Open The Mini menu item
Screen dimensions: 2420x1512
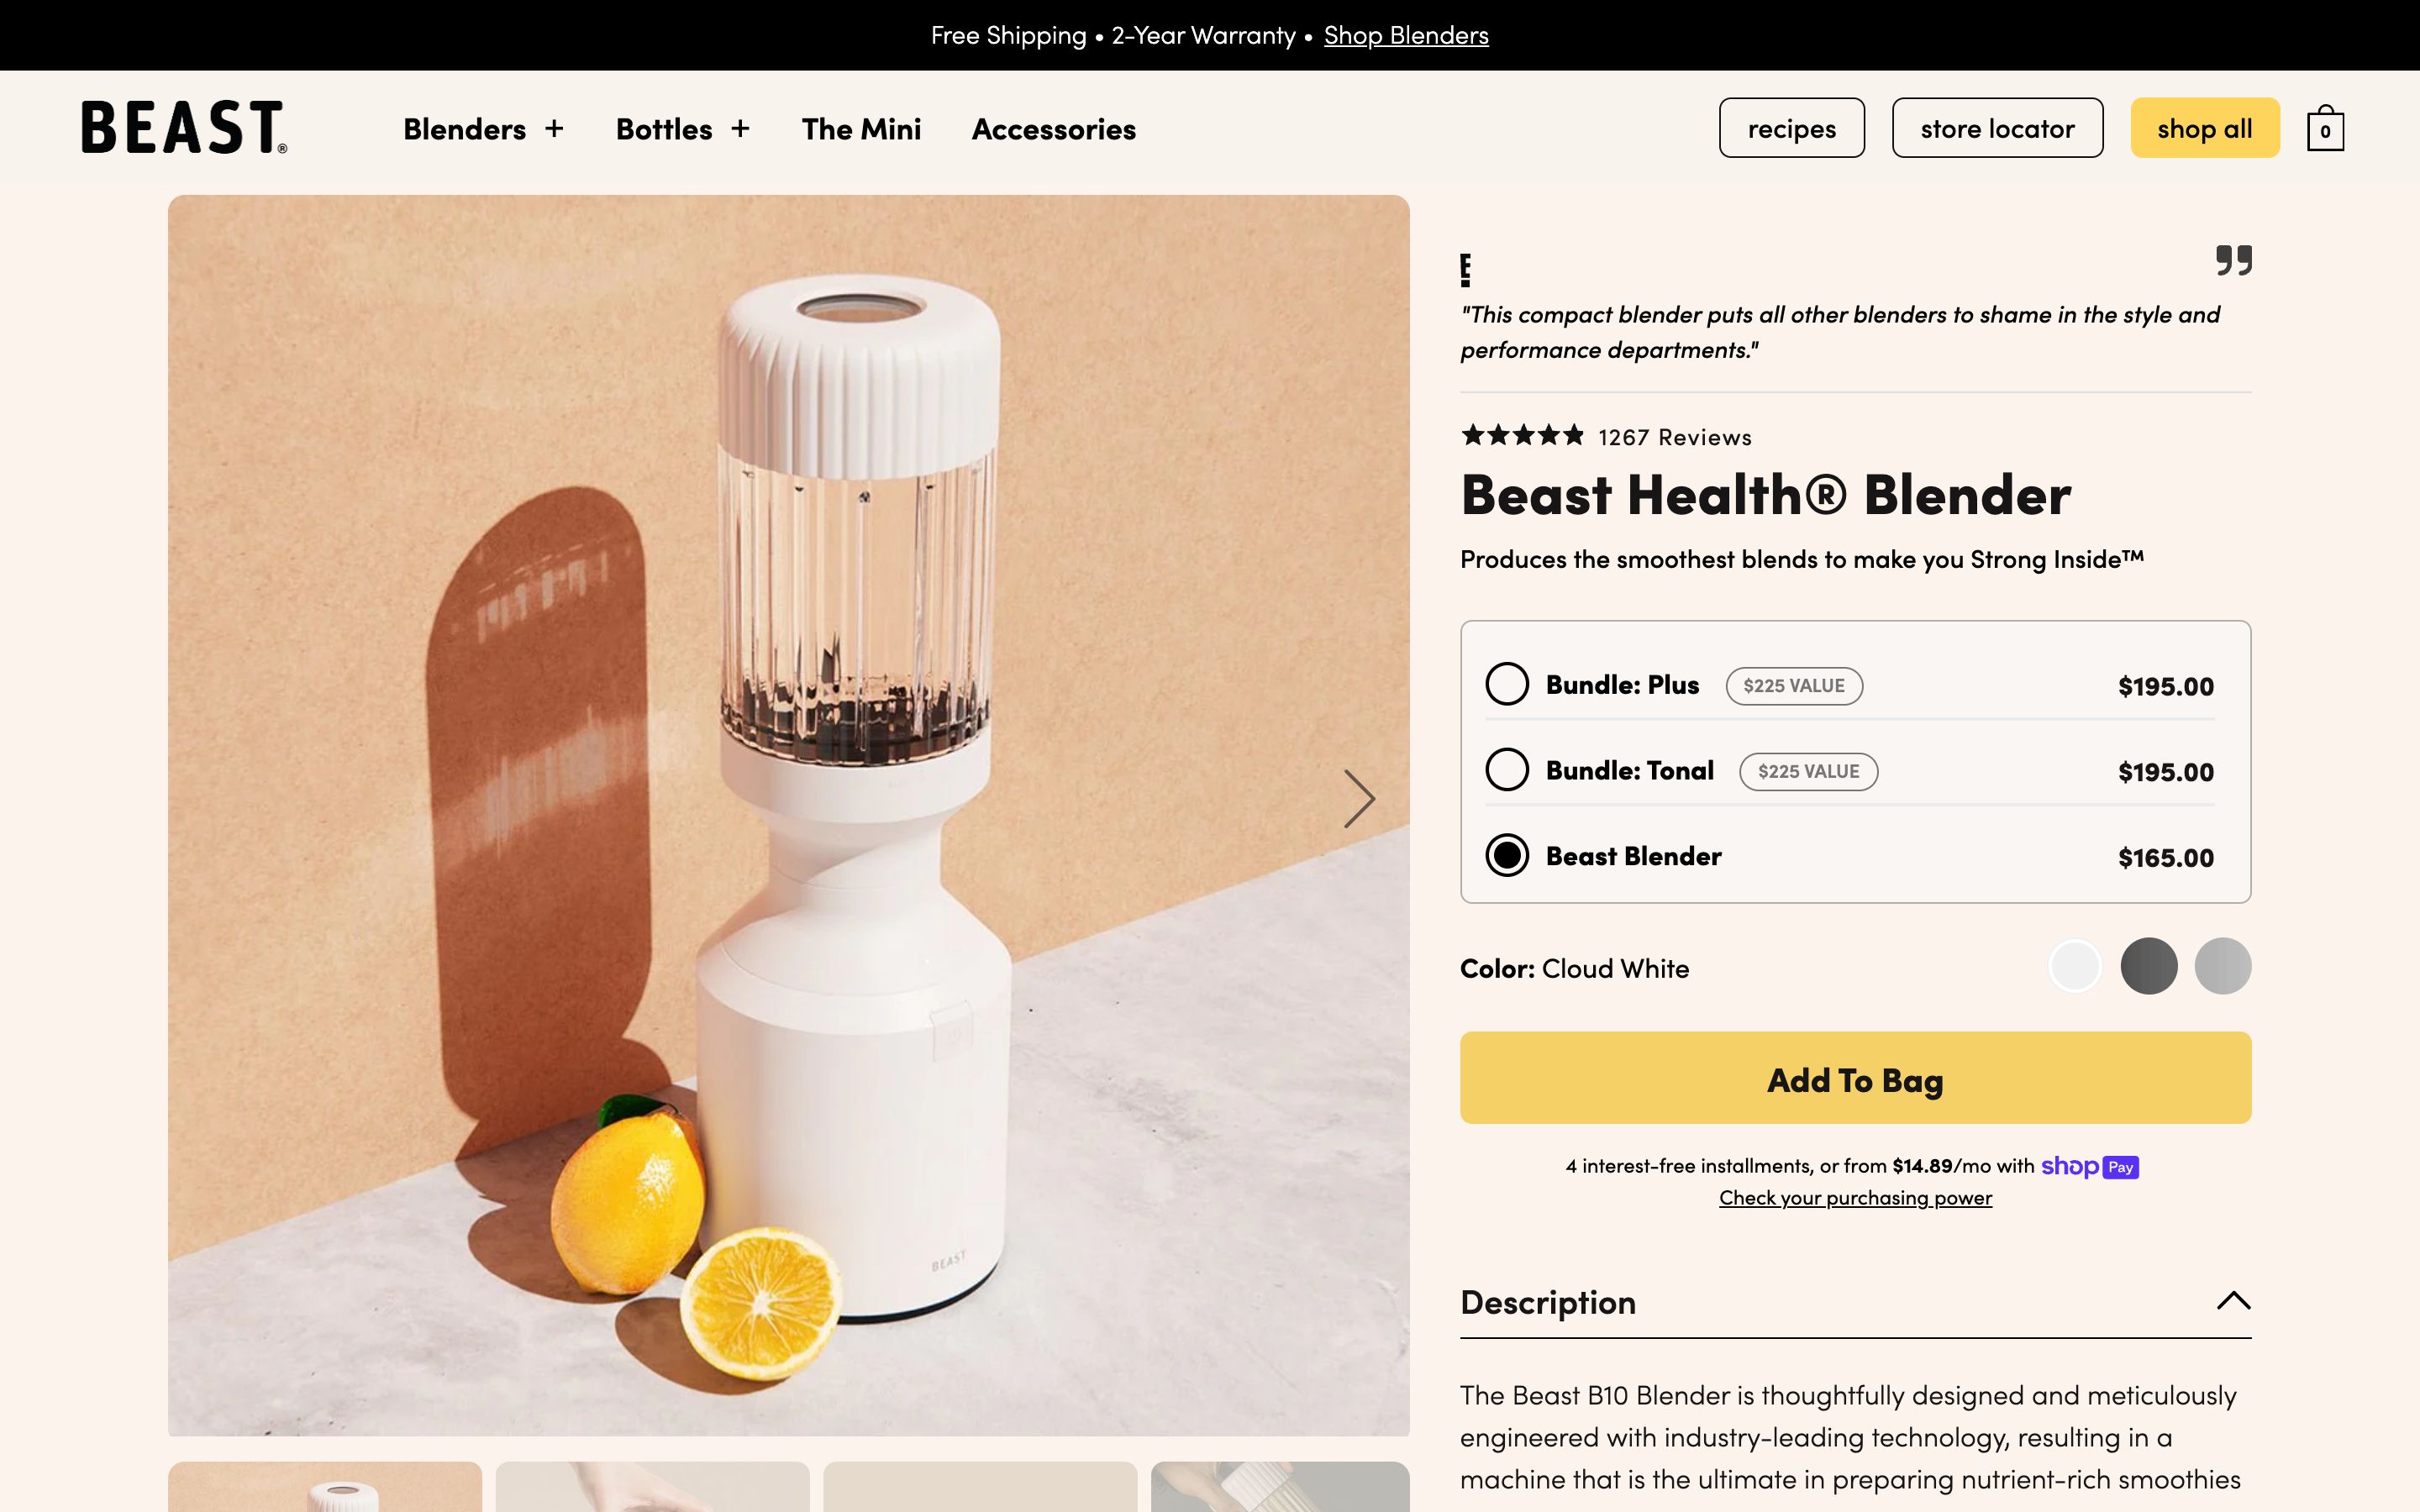(861, 129)
